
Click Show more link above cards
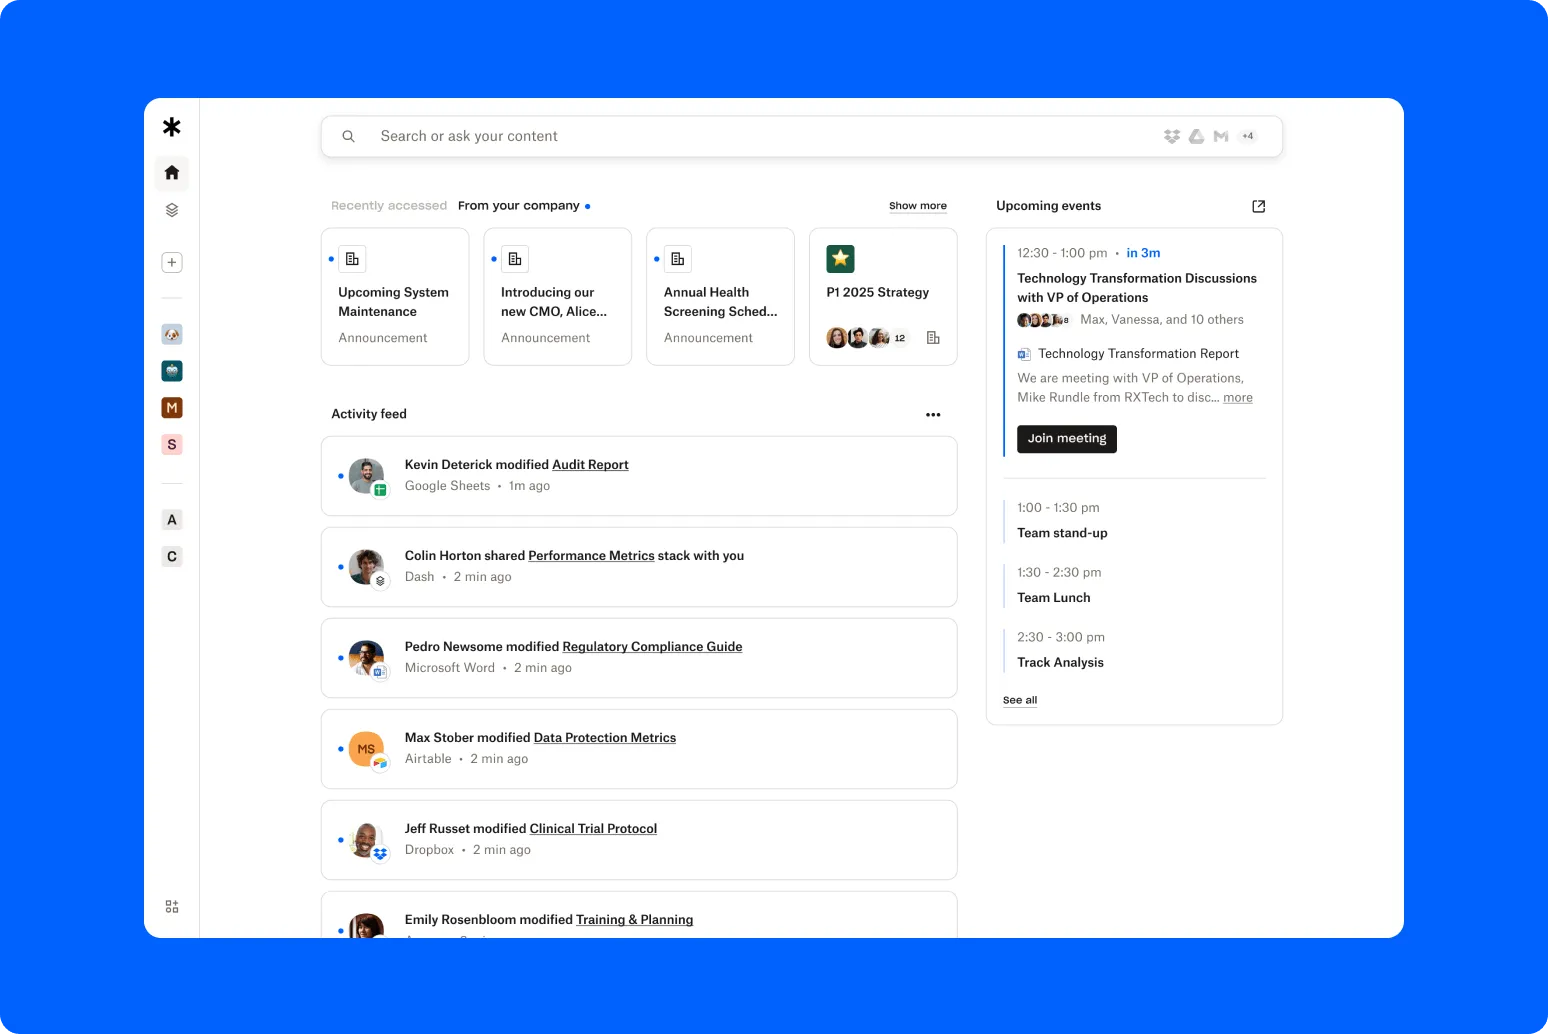pos(918,206)
